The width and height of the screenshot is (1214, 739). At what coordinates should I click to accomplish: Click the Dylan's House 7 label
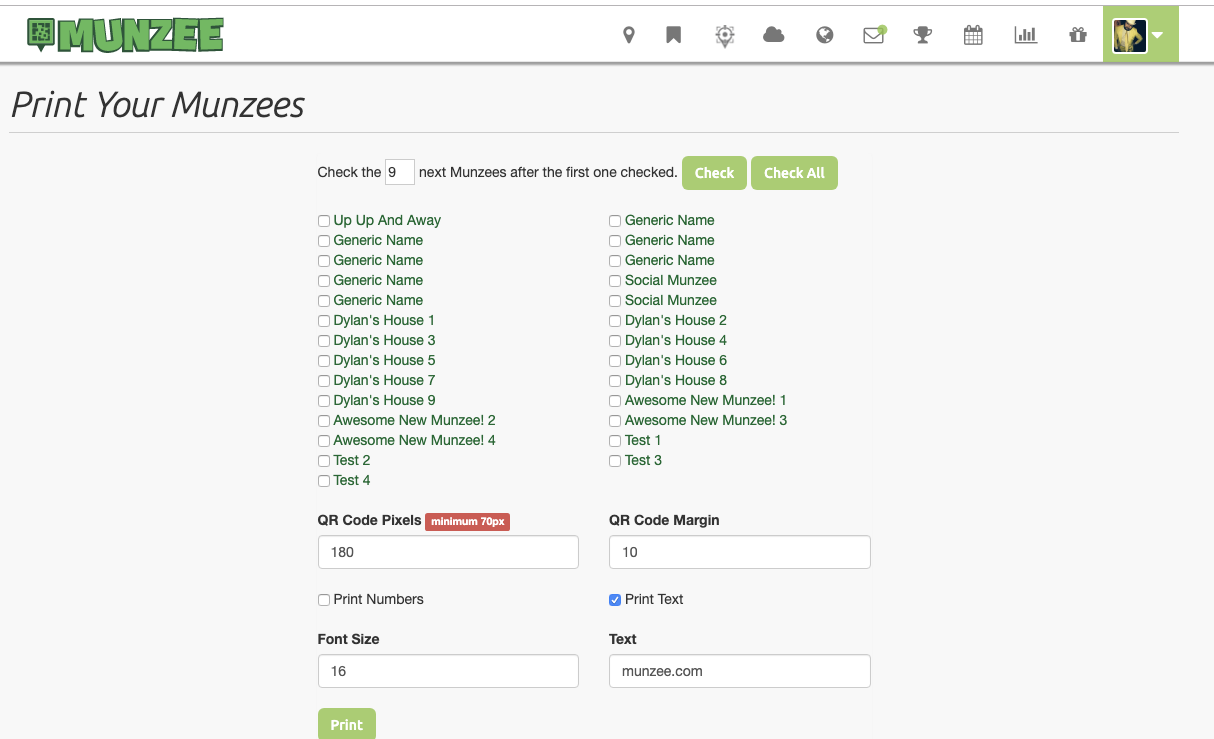(x=384, y=380)
